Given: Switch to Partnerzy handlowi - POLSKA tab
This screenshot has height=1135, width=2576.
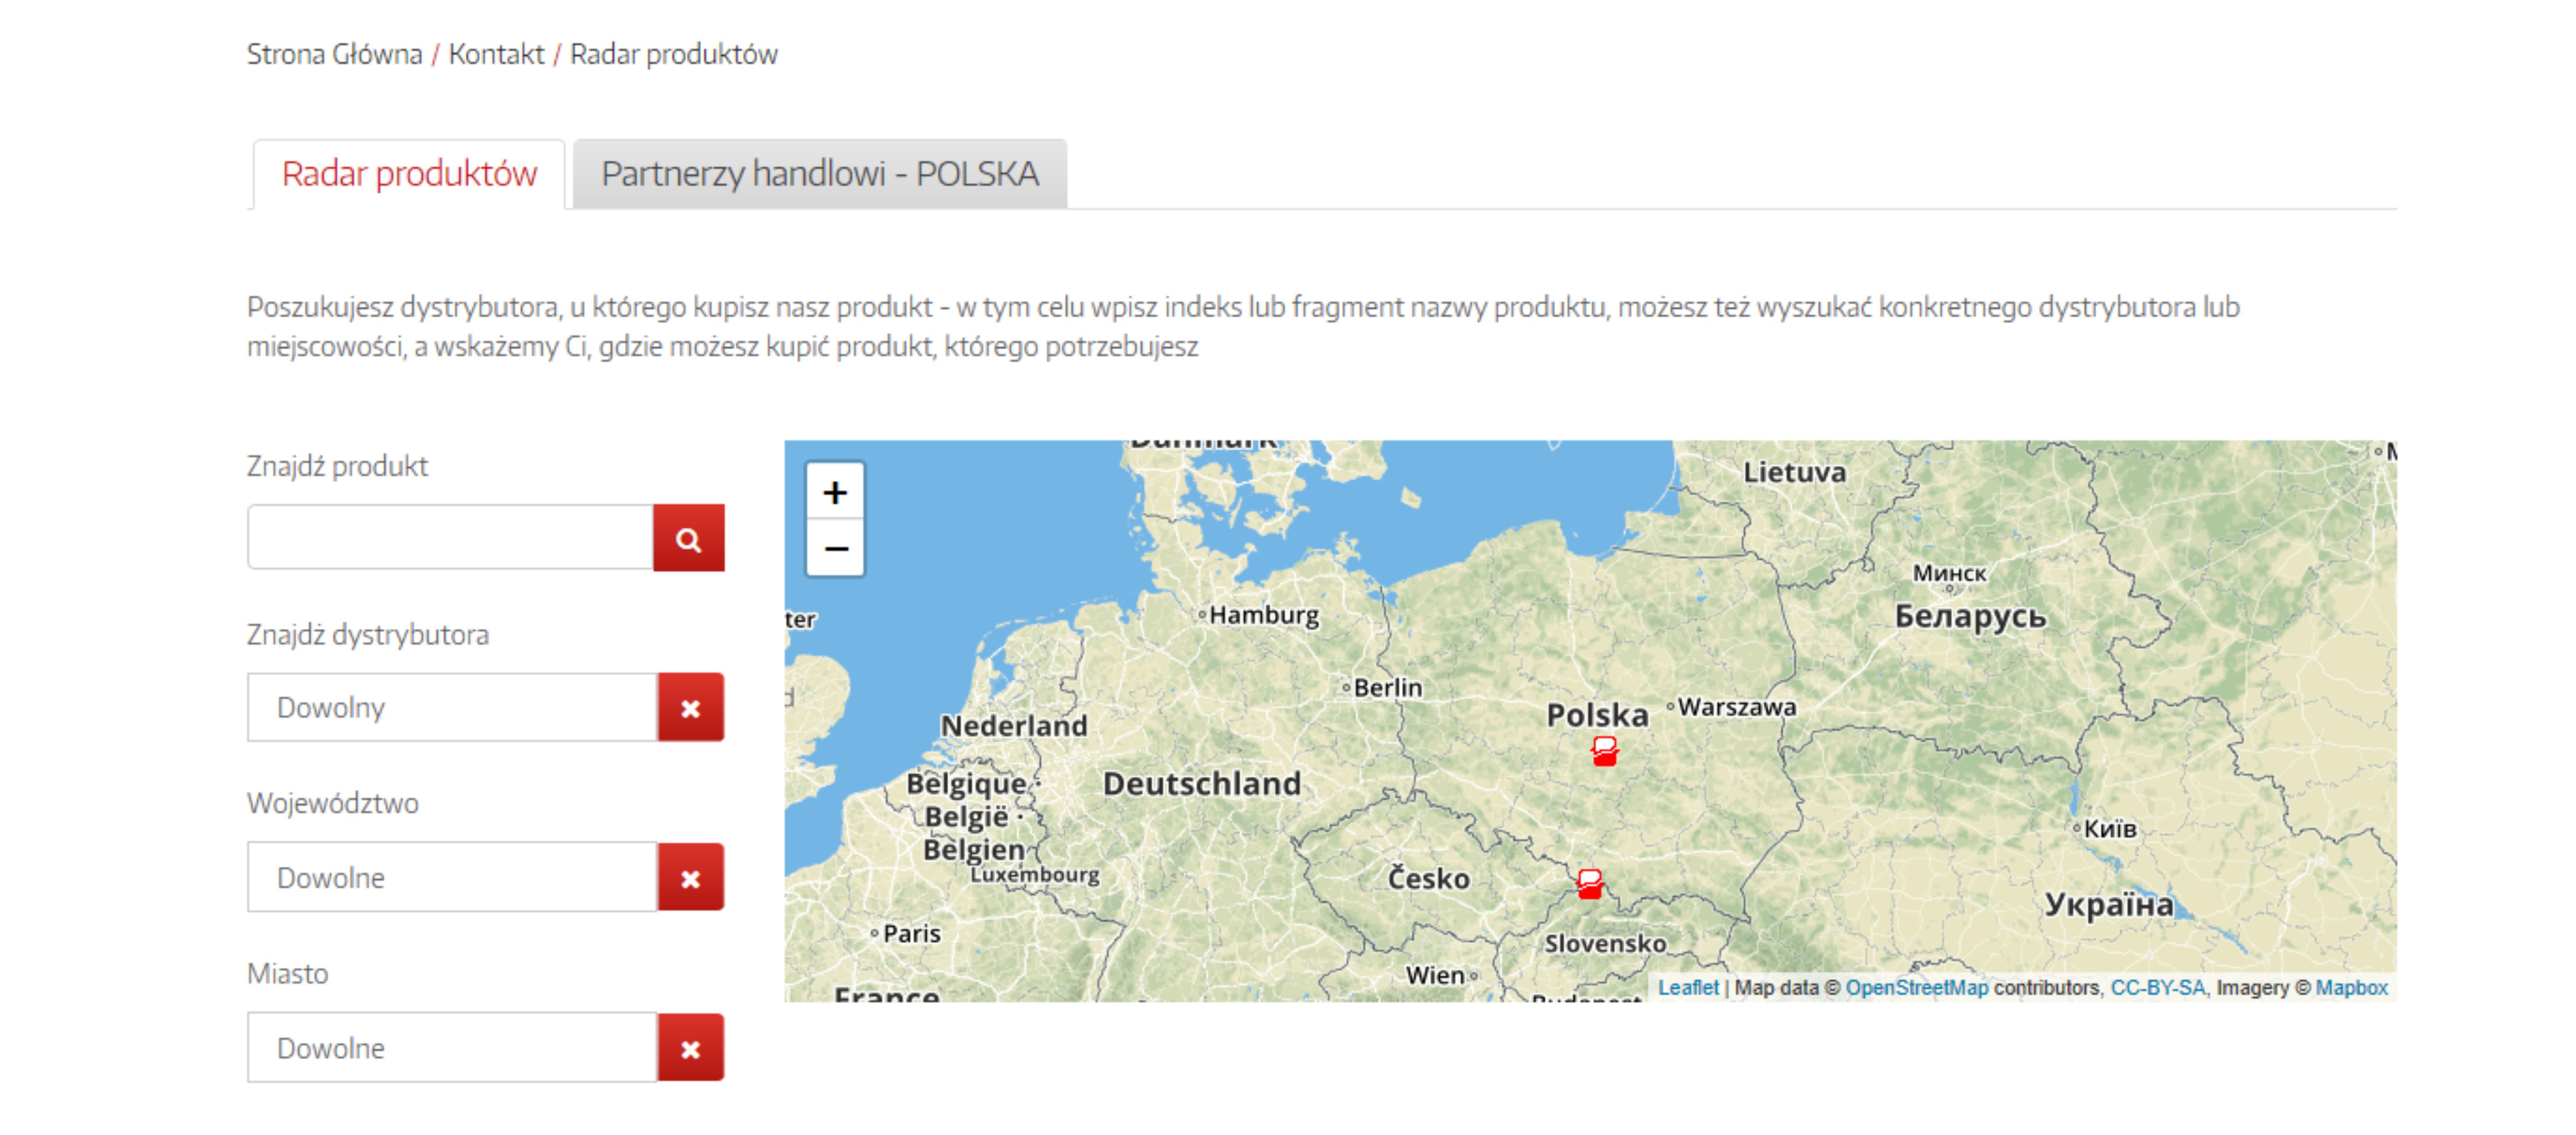Looking at the screenshot, I should click(819, 174).
